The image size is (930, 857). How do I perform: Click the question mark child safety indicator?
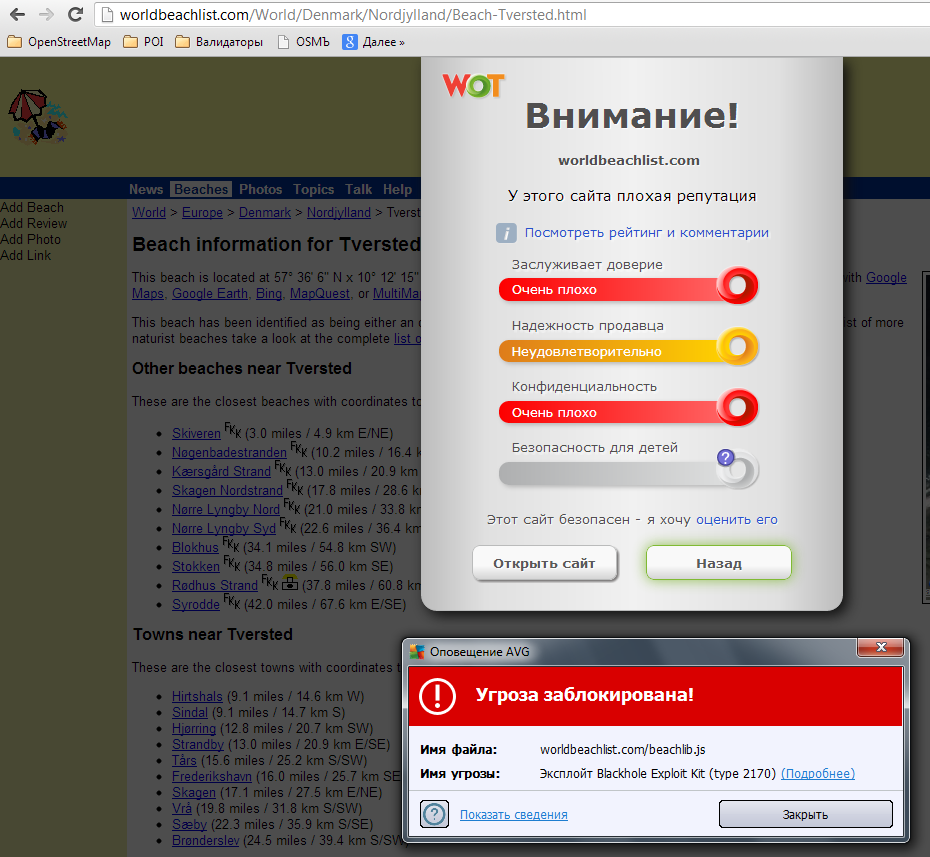[727, 459]
